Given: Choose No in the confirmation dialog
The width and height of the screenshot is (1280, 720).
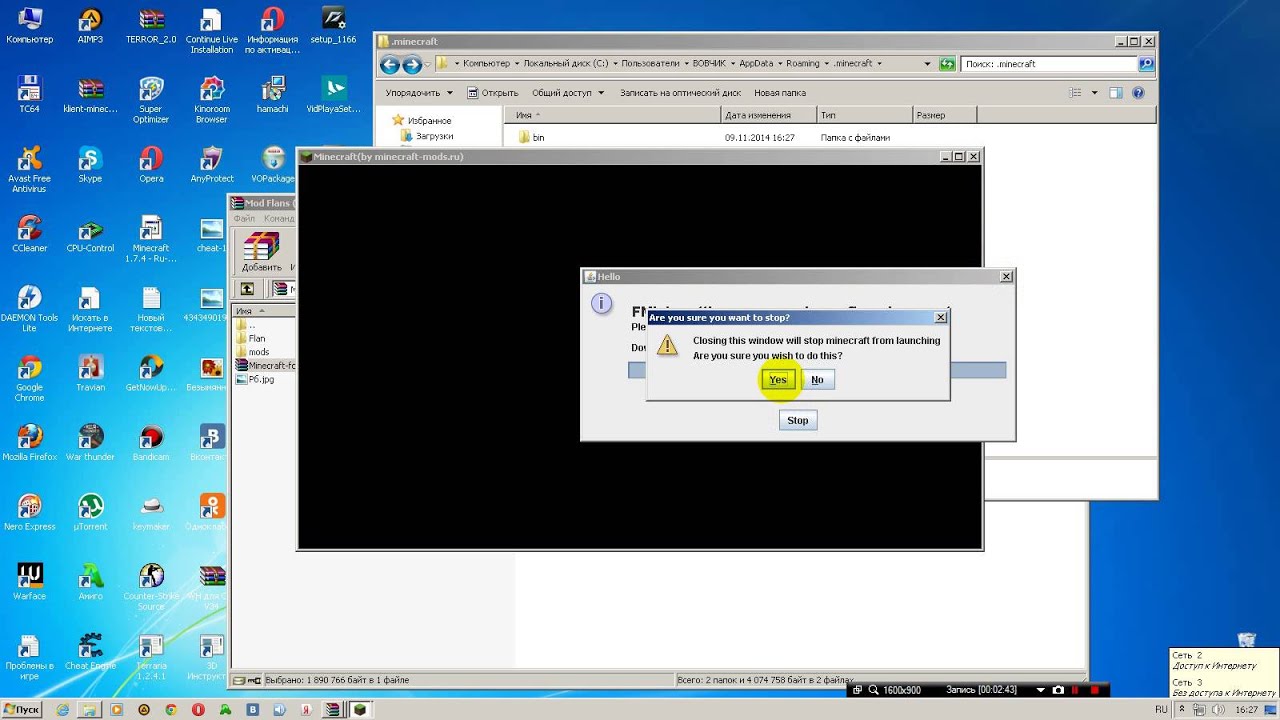Looking at the screenshot, I should coord(817,380).
